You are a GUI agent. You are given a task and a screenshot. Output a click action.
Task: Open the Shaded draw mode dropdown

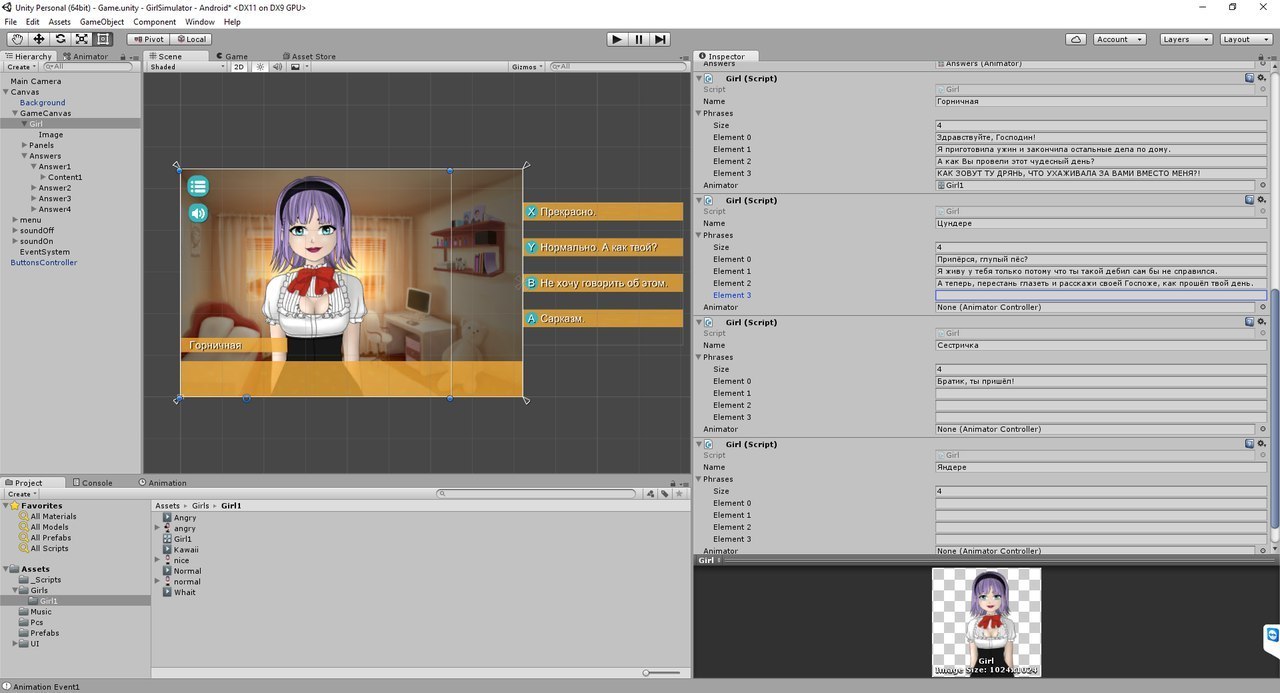(187, 67)
